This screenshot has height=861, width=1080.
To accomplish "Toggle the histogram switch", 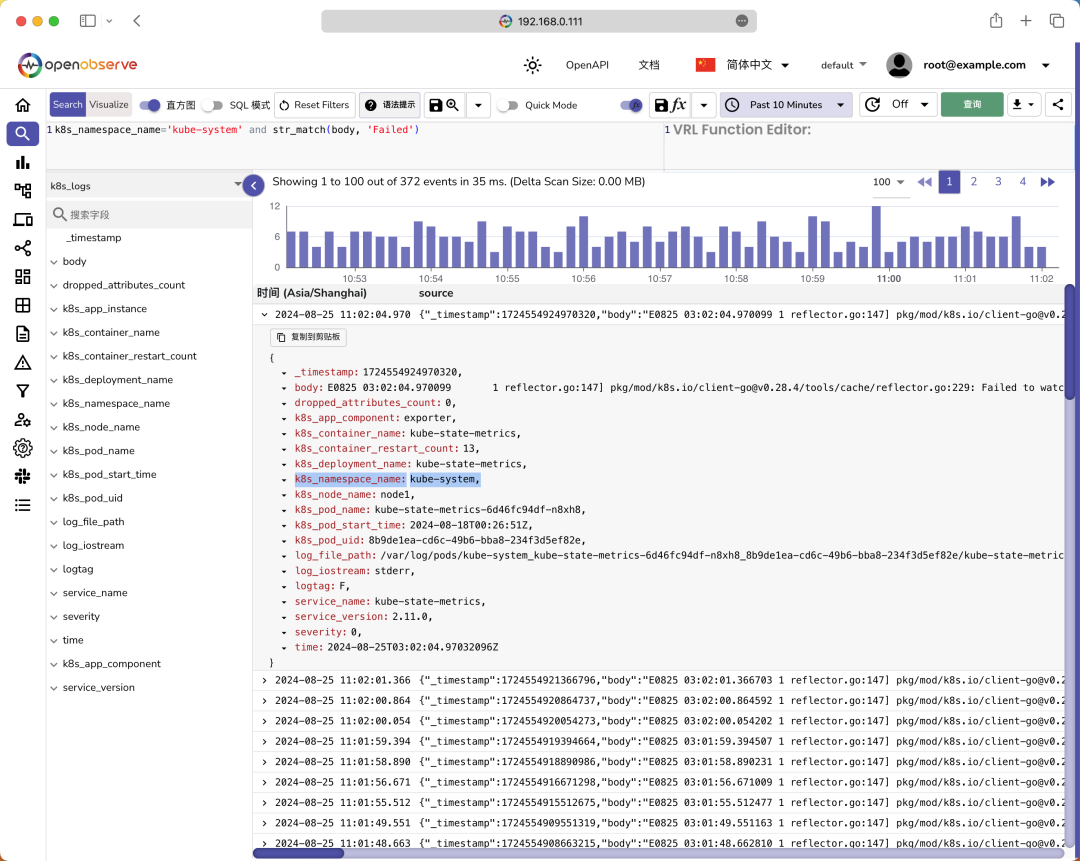I will tap(149, 105).
